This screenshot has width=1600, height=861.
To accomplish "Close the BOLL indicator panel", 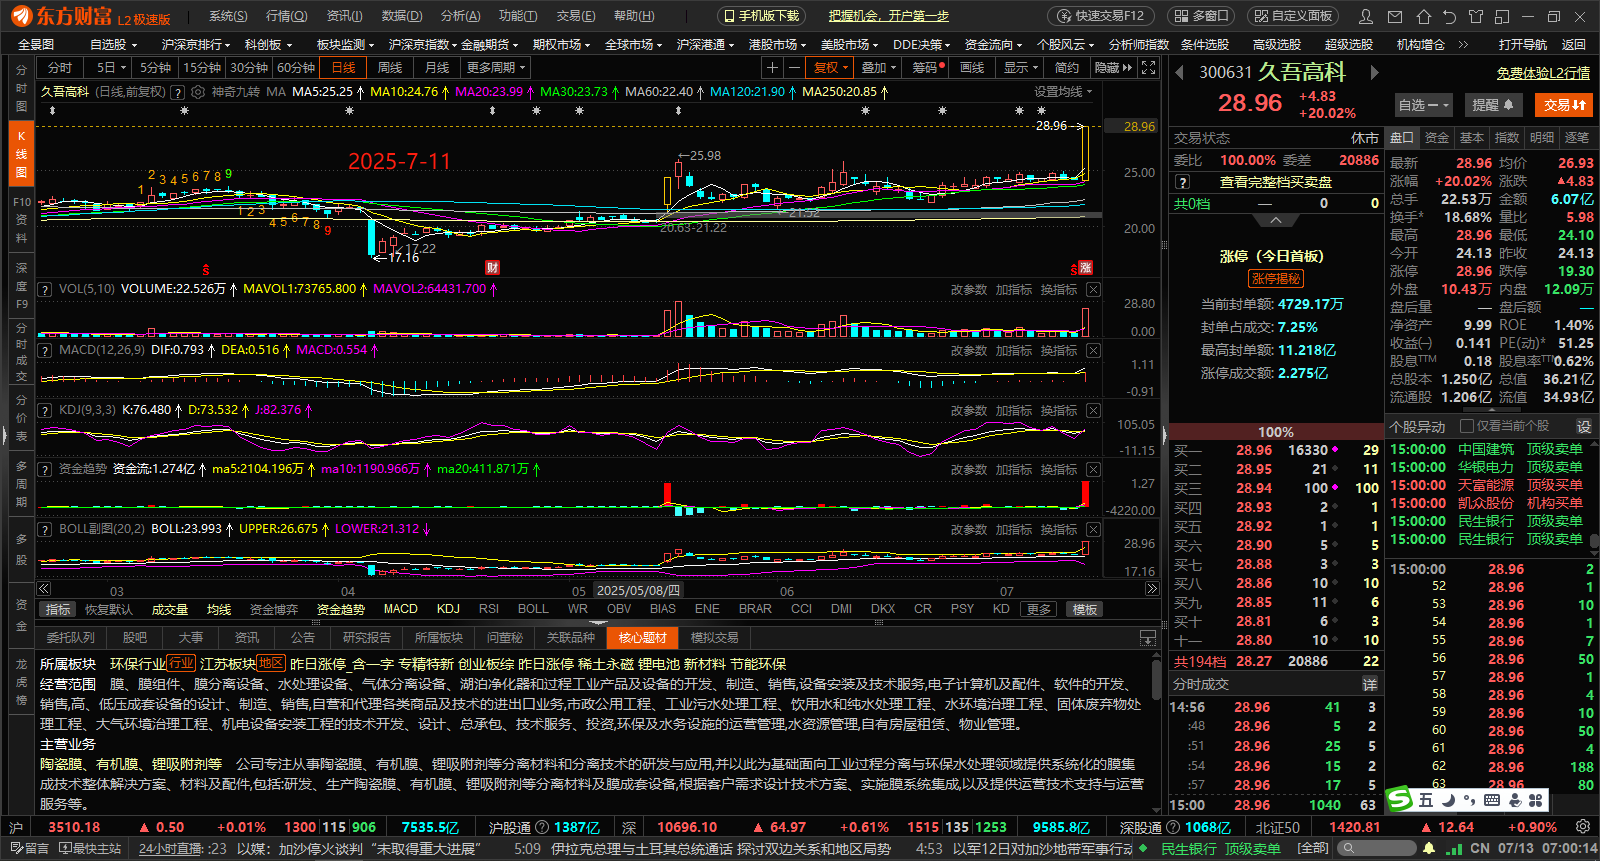I will pyautogui.click(x=1093, y=529).
